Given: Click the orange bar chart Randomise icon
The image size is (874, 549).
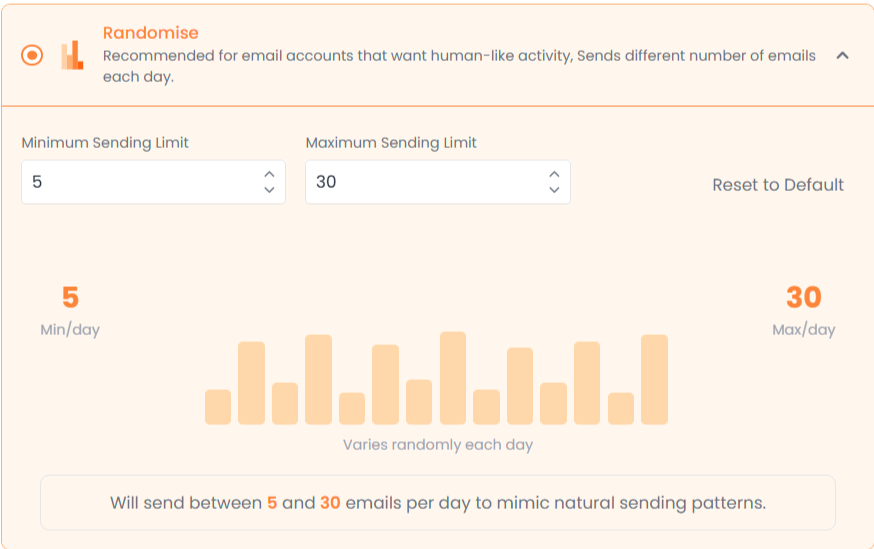Looking at the screenshot, I should pos(72,55).
